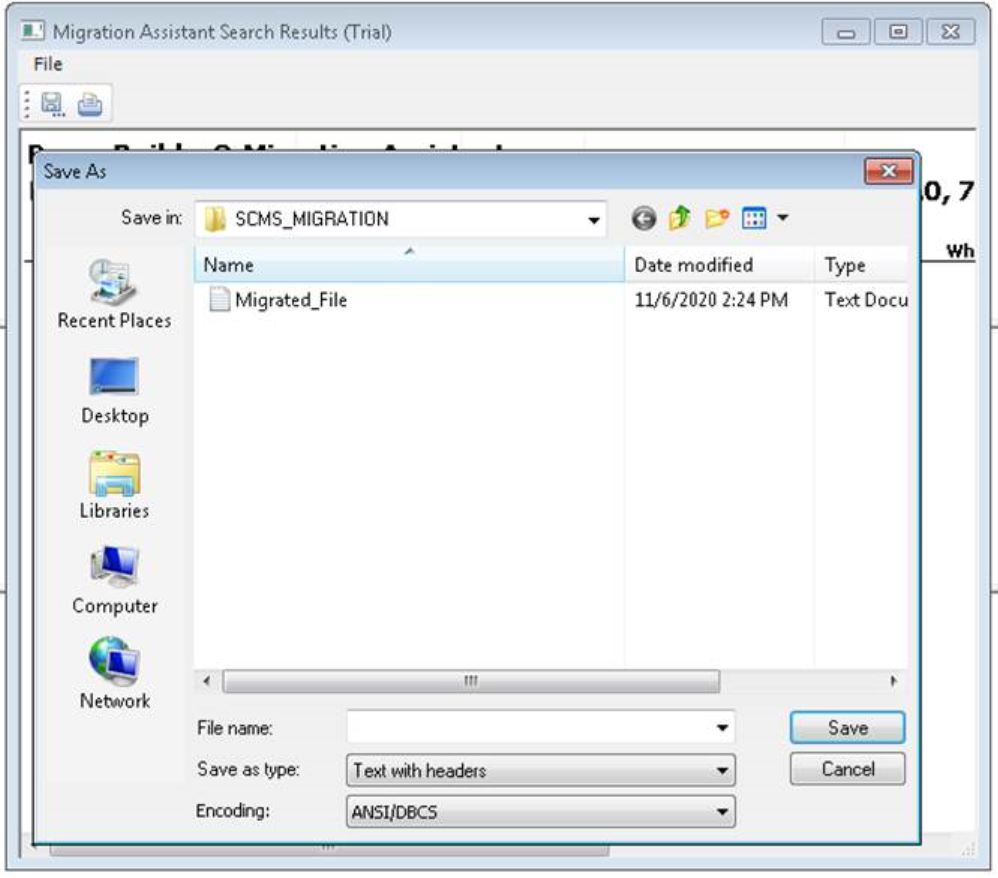Open the Save as type dropdown
The height and width of the screenshot is (878, 998).
pos(722,771)
